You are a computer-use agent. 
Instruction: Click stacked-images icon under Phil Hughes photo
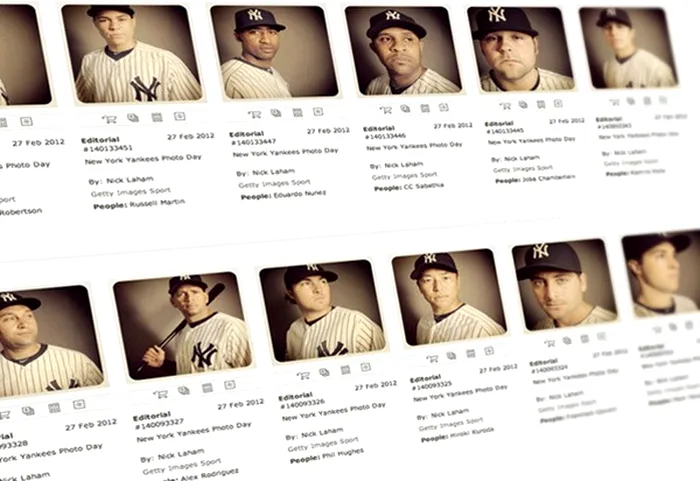click(x=324, y=372)
